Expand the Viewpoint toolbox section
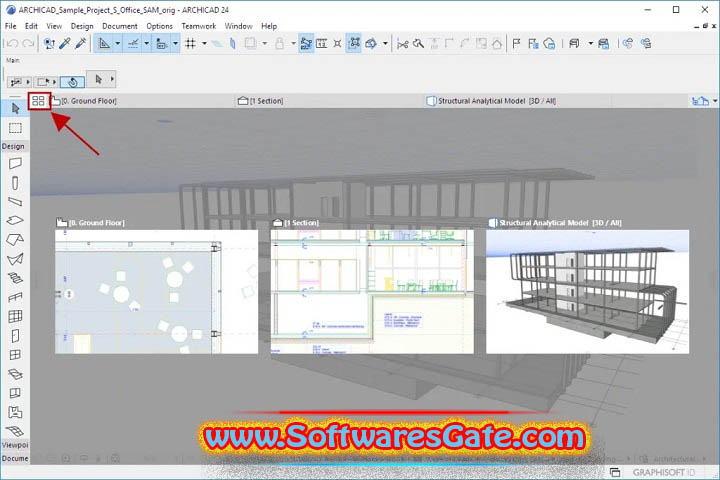This screenshot has width=720, height=480. click(x=15, y=445)
